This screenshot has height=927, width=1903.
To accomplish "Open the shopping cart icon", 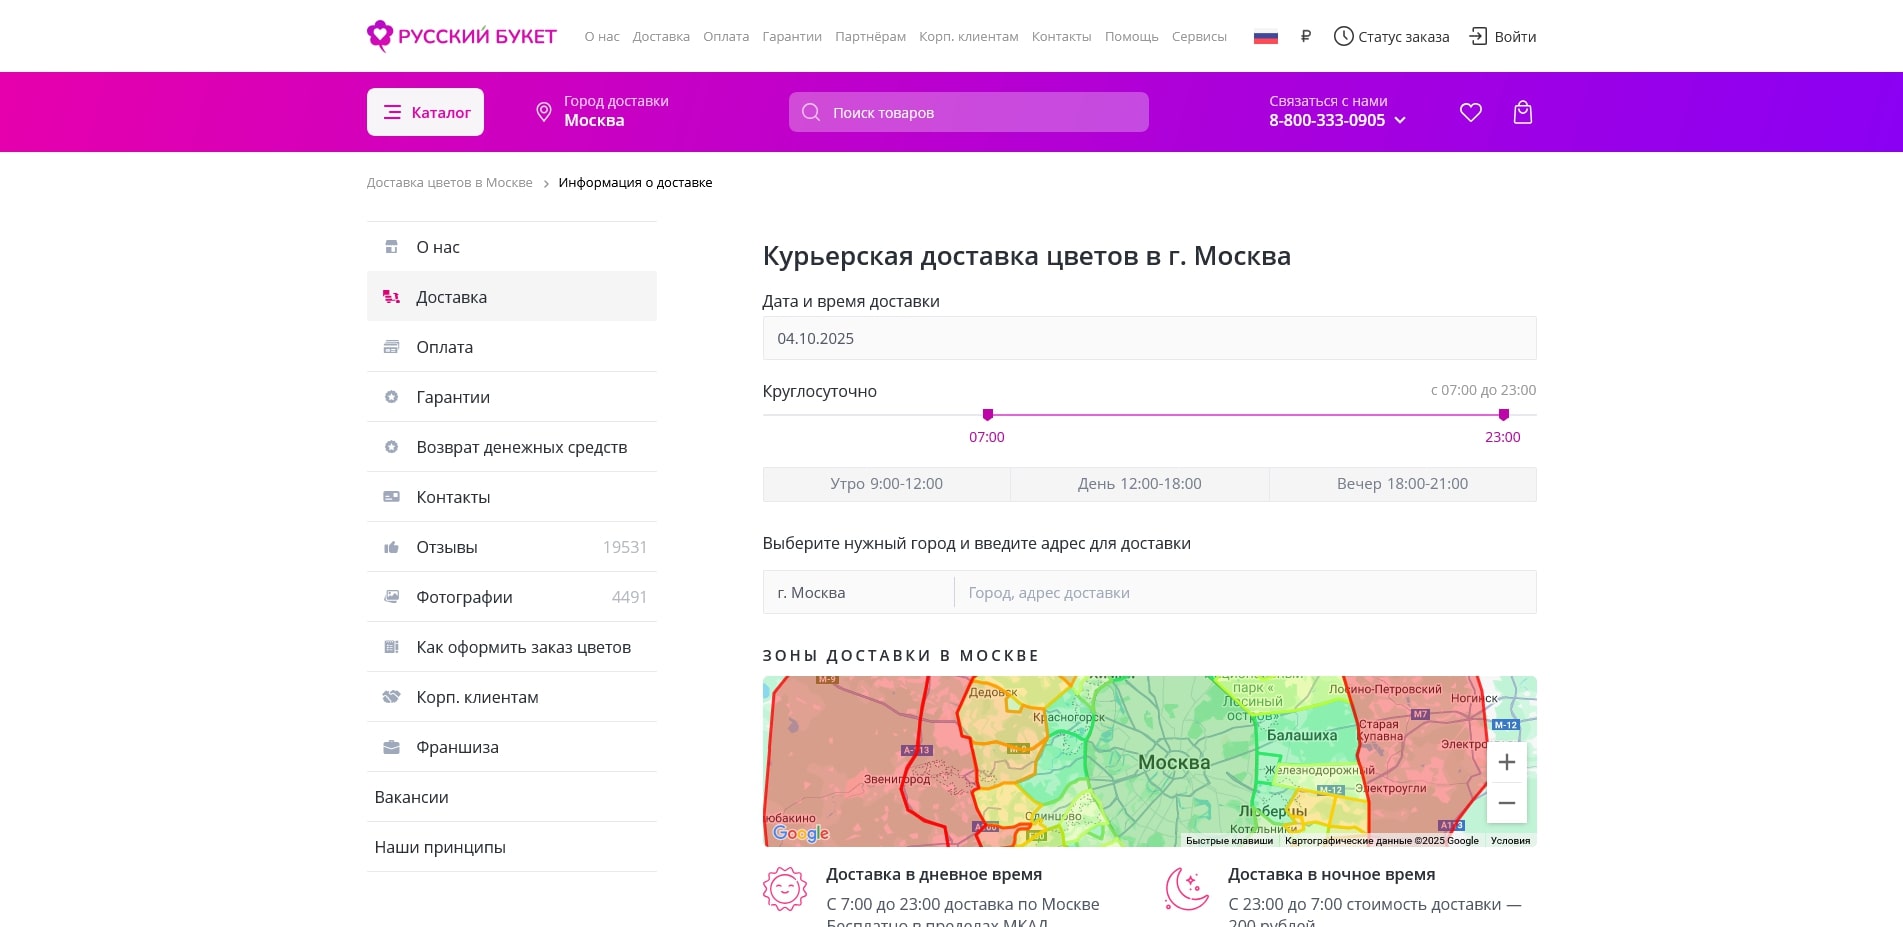I will pyautogui.click(x=1522, y=112).
